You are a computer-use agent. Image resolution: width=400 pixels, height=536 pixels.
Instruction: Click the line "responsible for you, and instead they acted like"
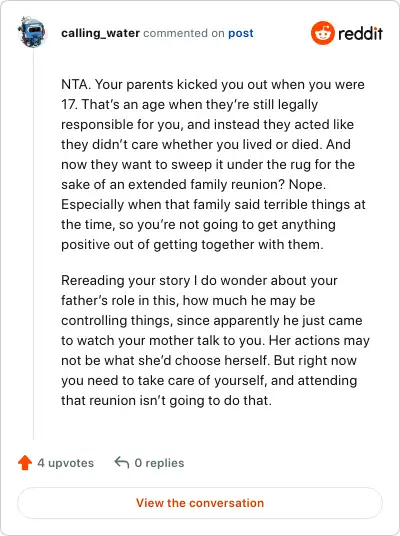tap(208, 124)
